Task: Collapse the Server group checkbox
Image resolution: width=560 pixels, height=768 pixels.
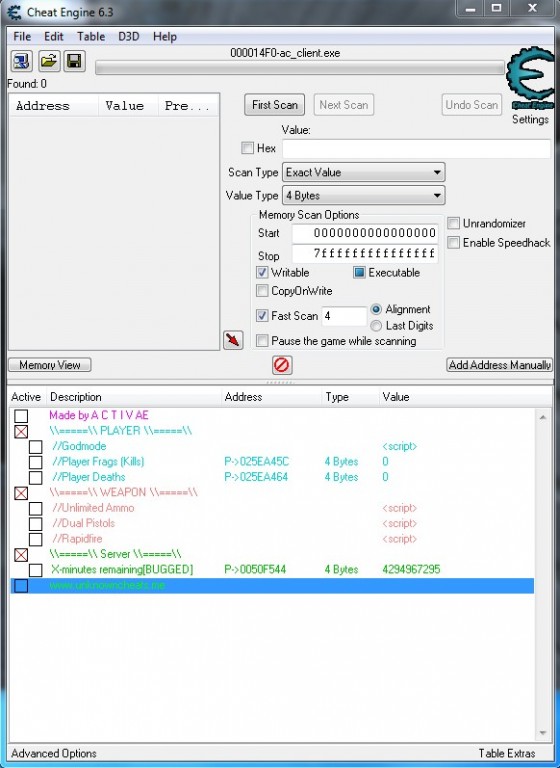Action: (x=21, y=555)
